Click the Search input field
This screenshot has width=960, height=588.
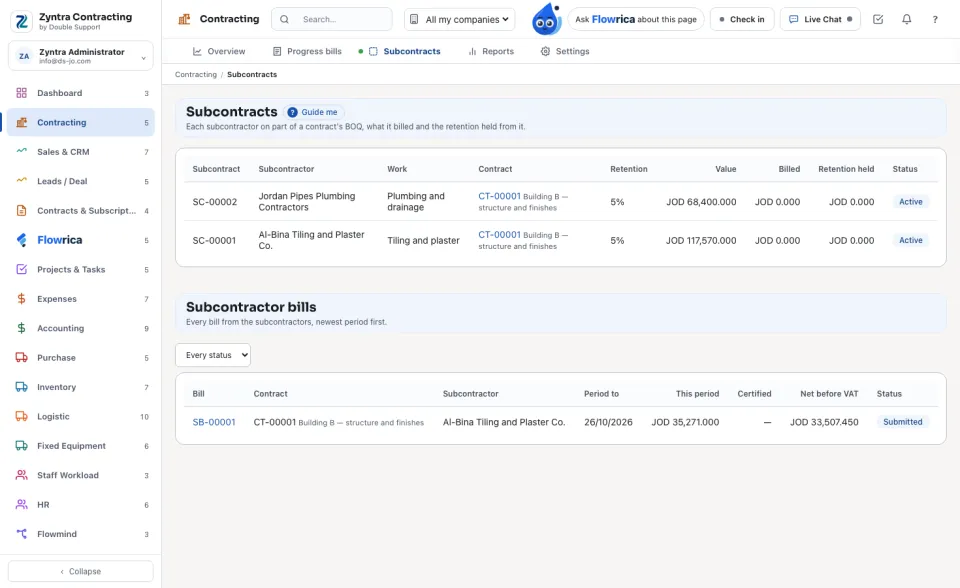pyautogui.click(x=332, y=19)
